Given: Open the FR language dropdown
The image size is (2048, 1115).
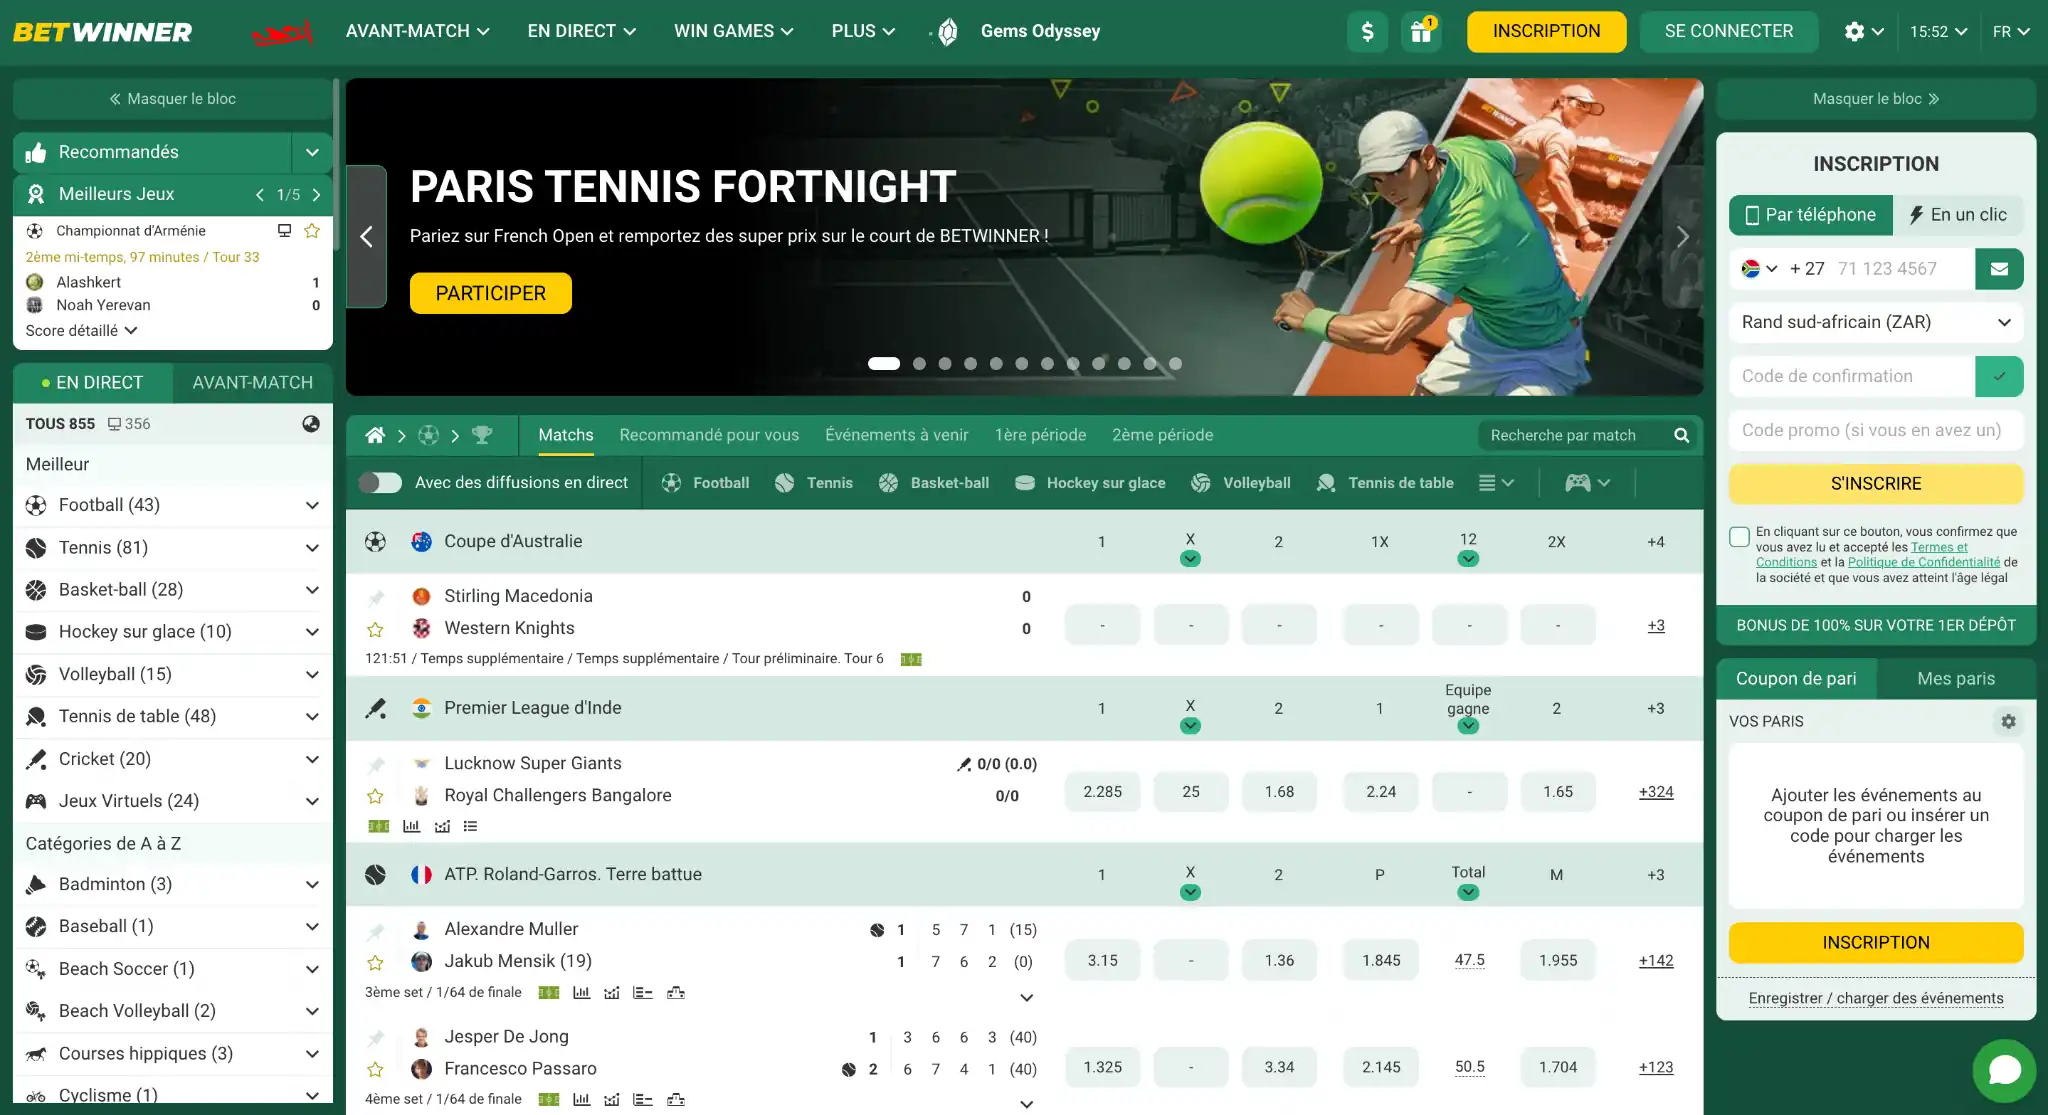Looking at the screenshot, I should point(2010,31).
